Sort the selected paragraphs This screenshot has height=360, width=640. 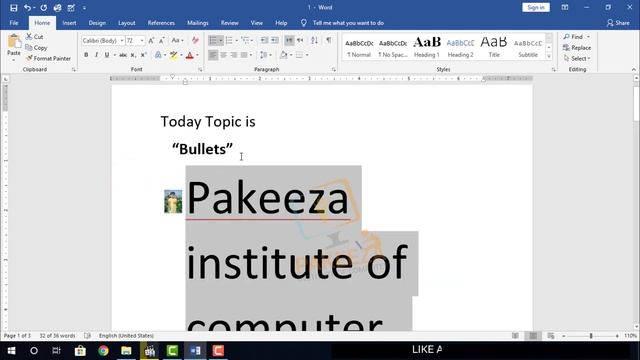(314, 40)
